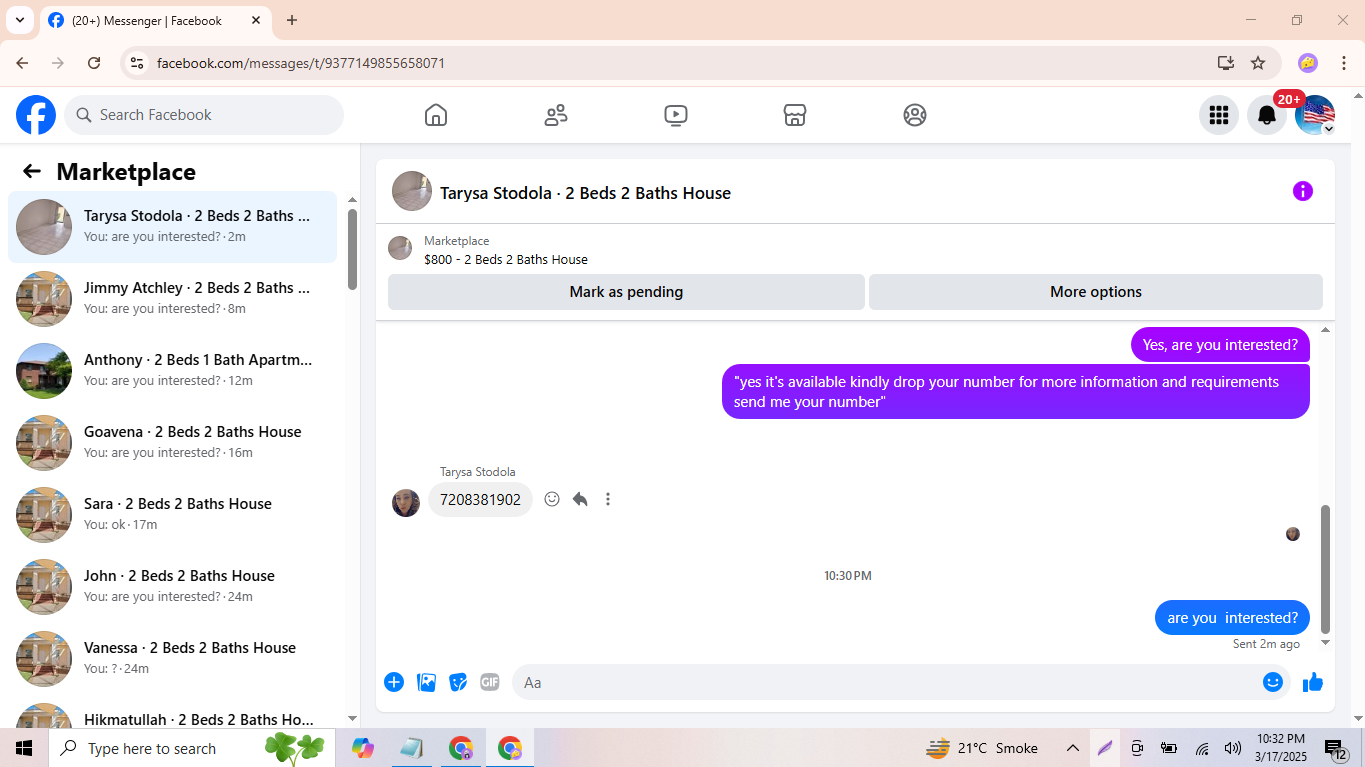Click the back arrow beside Marketplace heading
The height and width of the screenshot is (767, 1365).
32,171
